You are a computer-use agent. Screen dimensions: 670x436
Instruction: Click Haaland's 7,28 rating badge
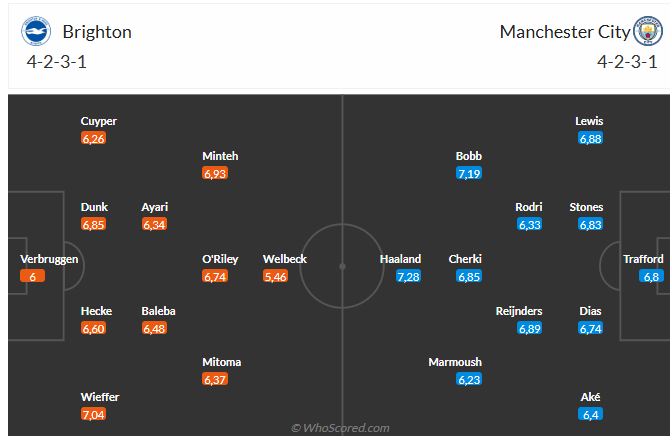pos(408,276)
